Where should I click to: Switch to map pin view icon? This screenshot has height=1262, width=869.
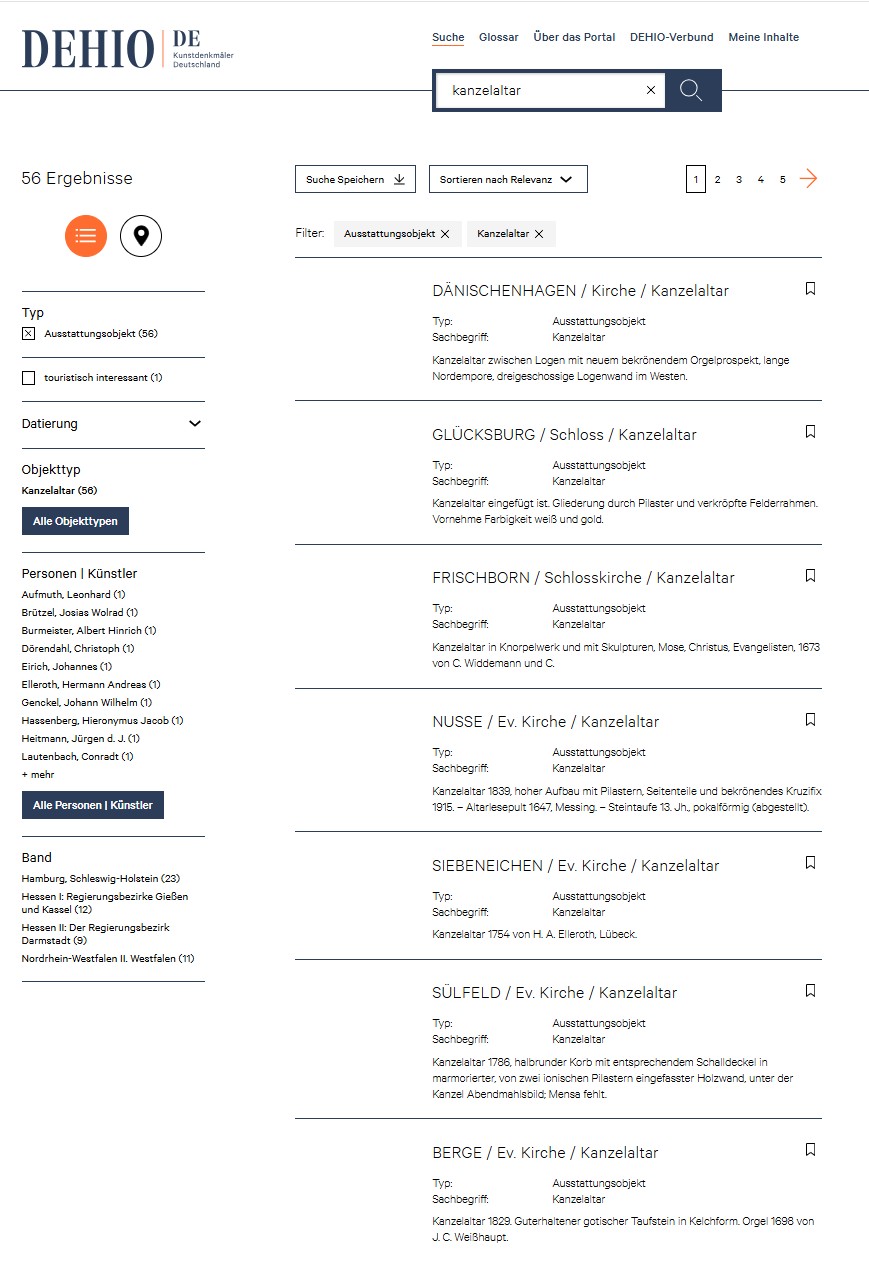pos(141,236)
